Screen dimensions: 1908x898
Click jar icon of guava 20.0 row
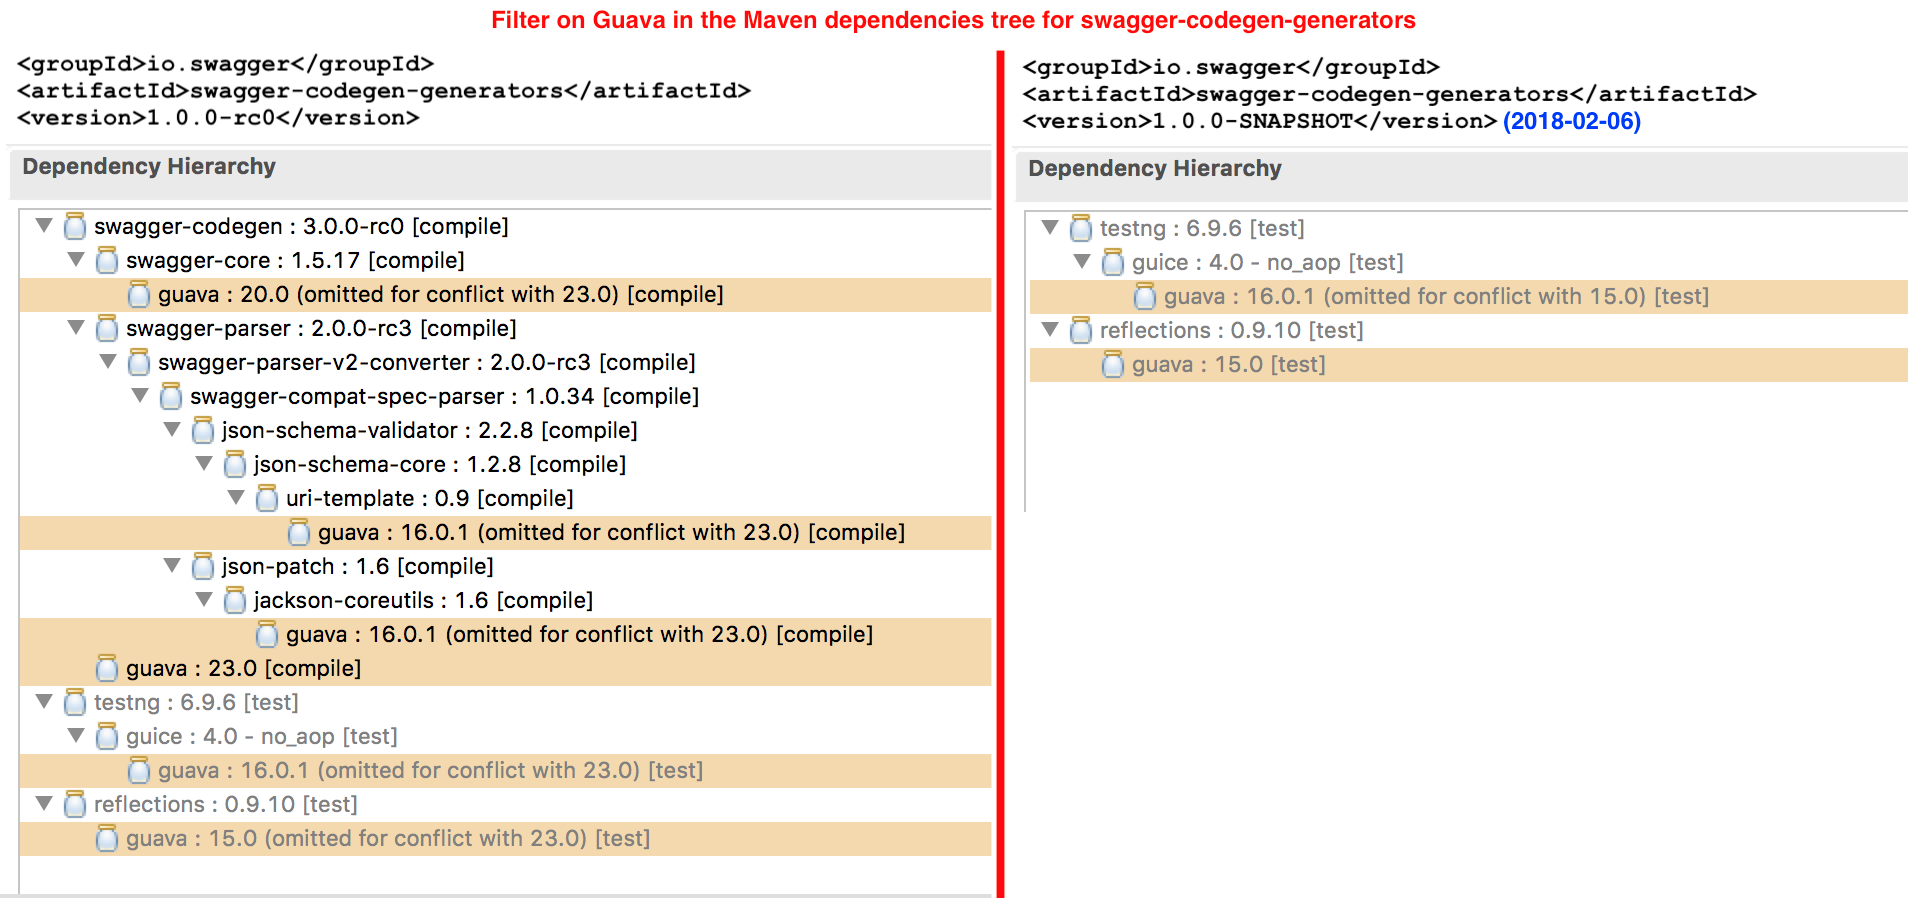[139, 294]
